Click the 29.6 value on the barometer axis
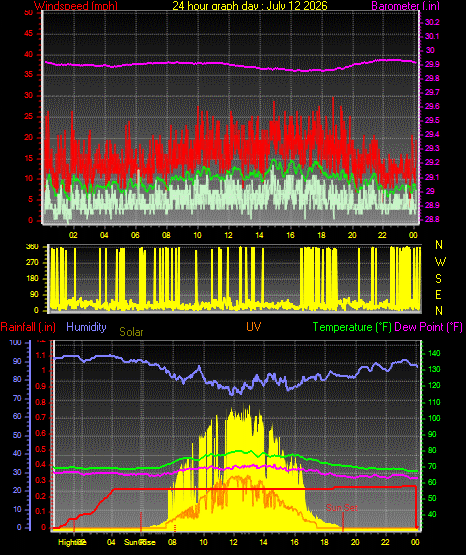The image size is (466, 555). 432,107
